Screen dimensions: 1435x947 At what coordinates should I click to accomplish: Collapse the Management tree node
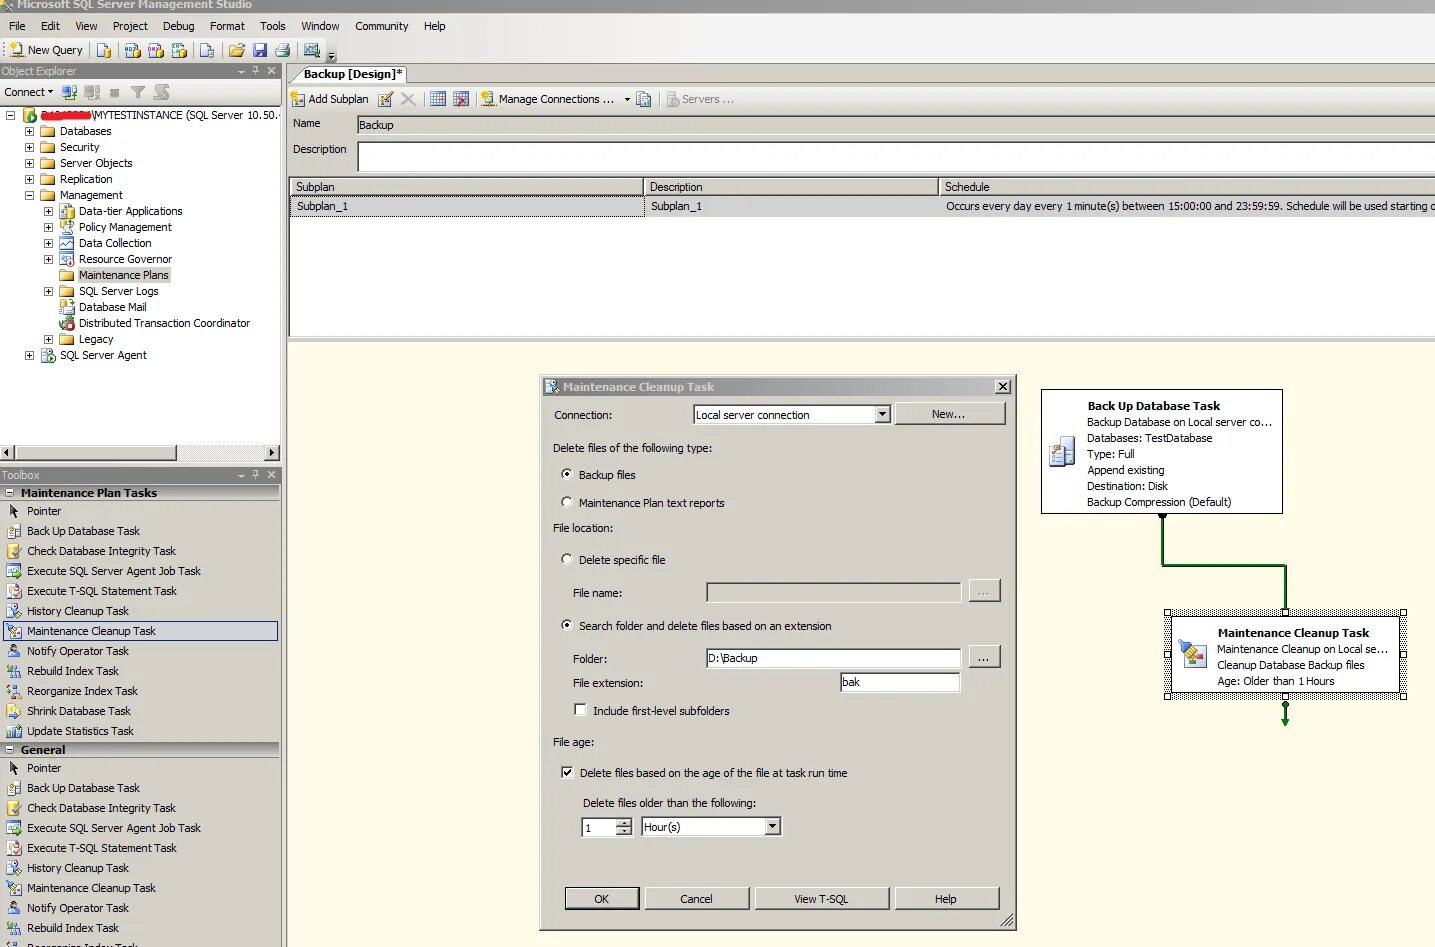(x=29, y=195)
